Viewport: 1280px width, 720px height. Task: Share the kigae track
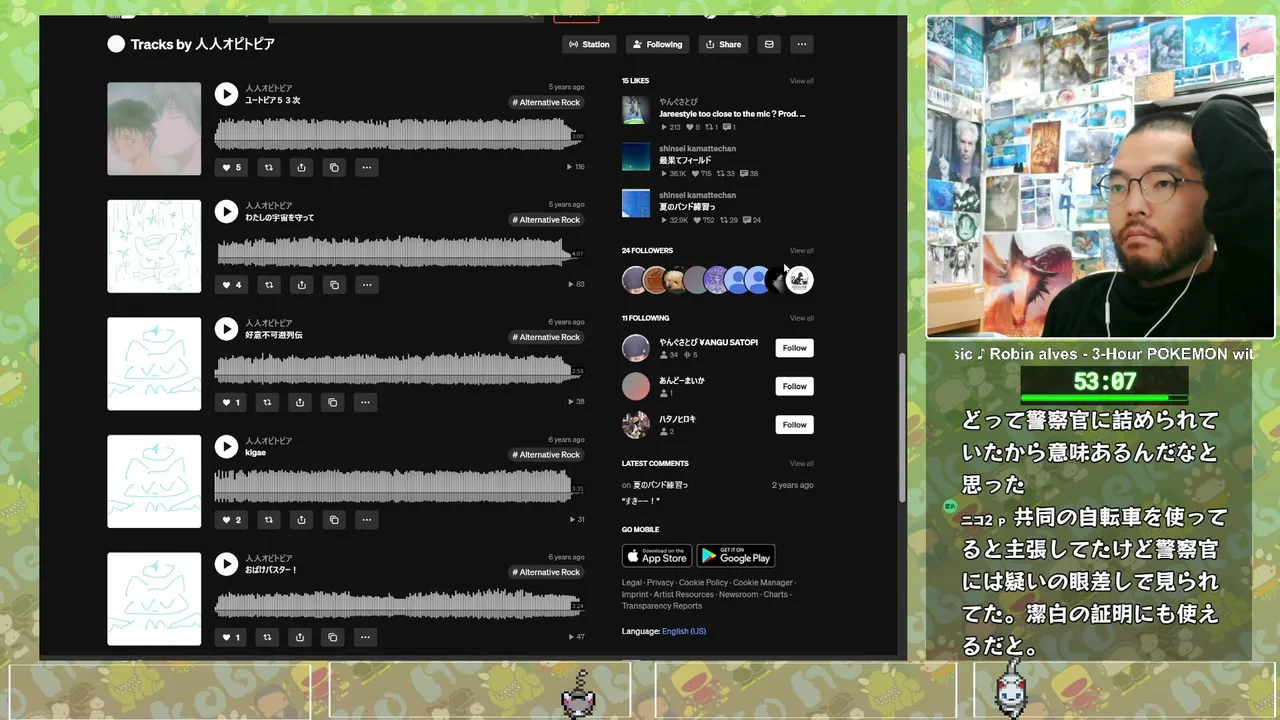coord(301,519)
